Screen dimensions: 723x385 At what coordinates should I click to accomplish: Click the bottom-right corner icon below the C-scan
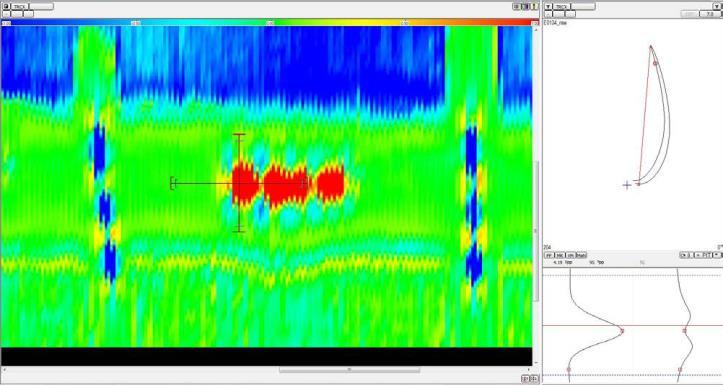[534, 379]
